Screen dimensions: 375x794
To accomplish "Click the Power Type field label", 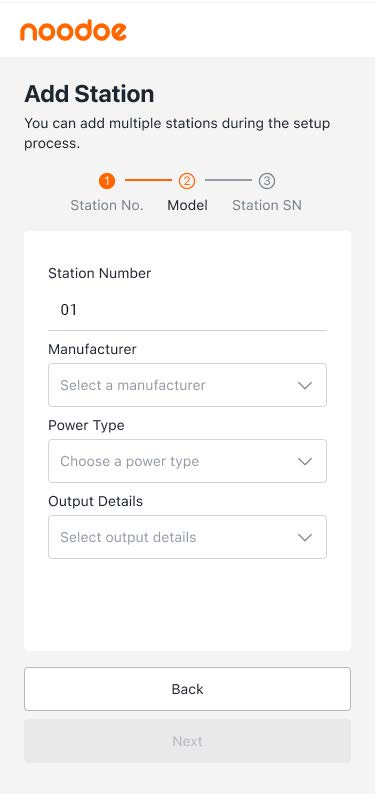I will [x=86, y=425].
